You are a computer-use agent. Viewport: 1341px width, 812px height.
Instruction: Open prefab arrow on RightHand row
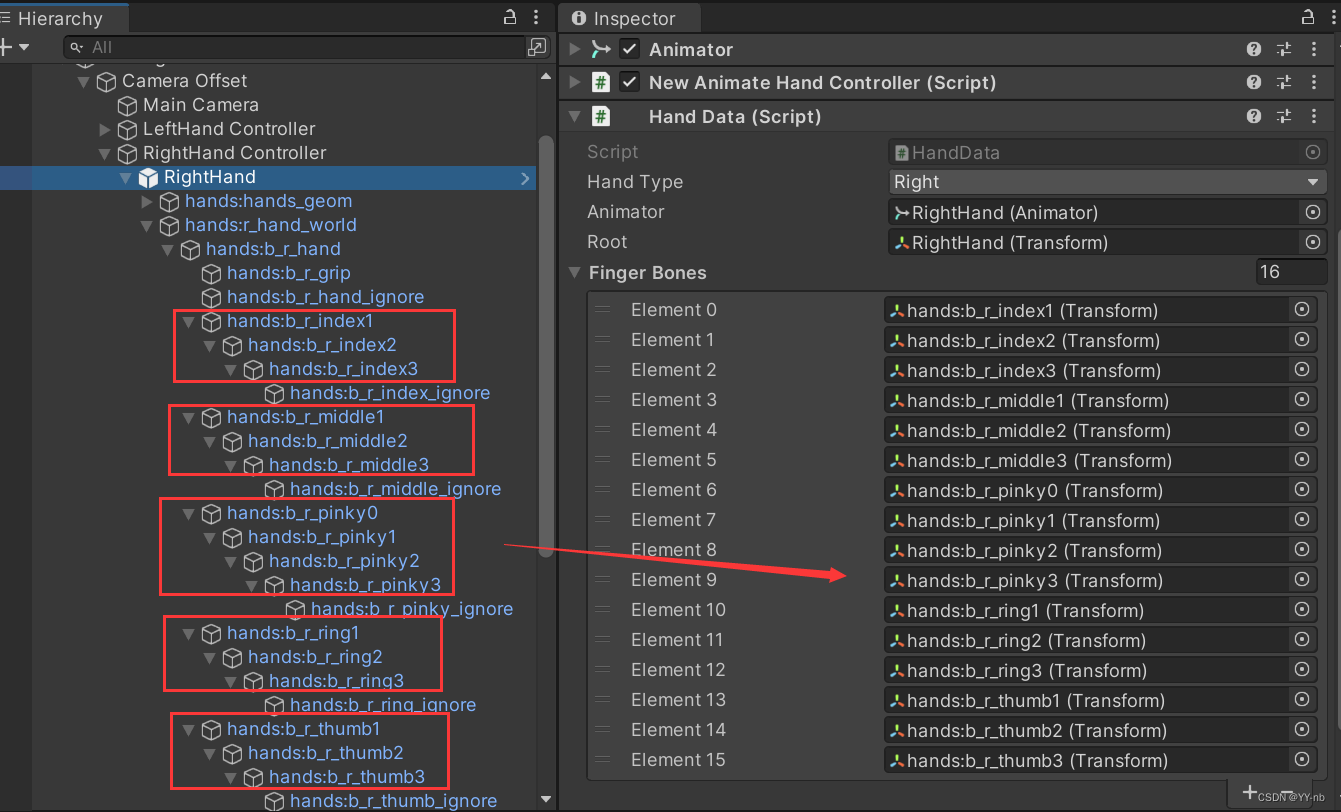(526, 178)
